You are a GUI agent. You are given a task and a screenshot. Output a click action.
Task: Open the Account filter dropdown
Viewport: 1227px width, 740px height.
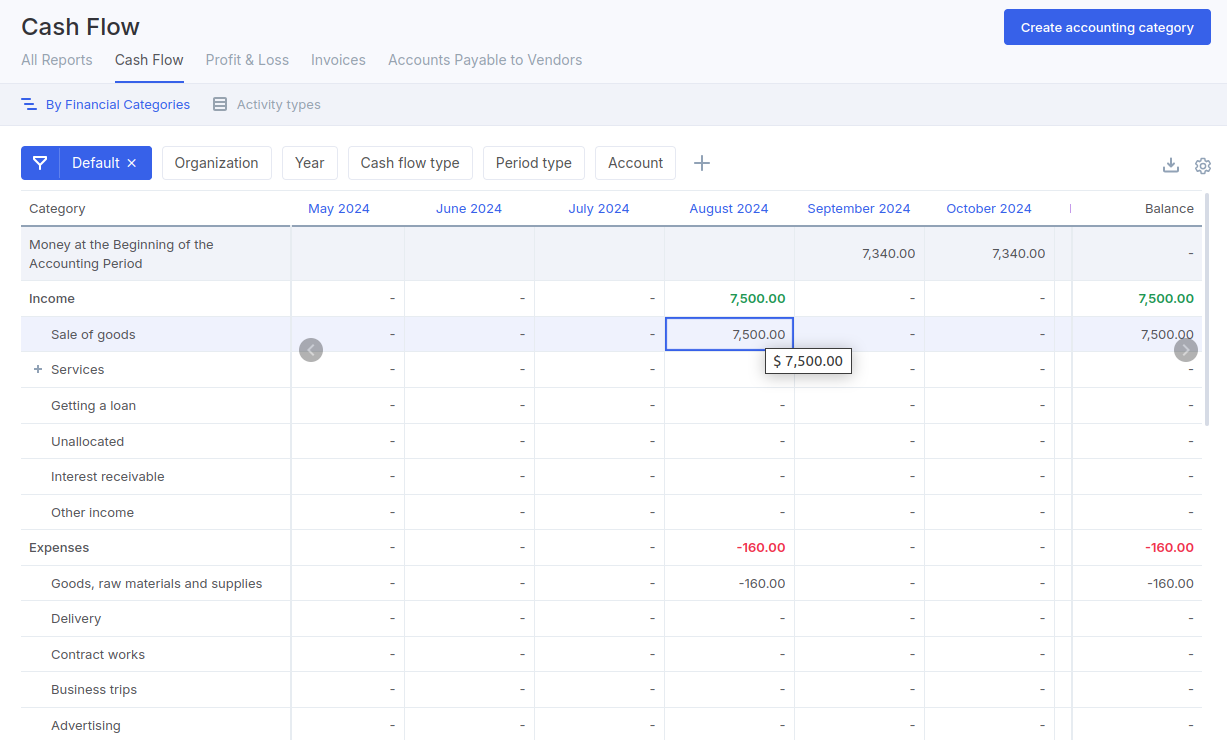coord(635,163)
